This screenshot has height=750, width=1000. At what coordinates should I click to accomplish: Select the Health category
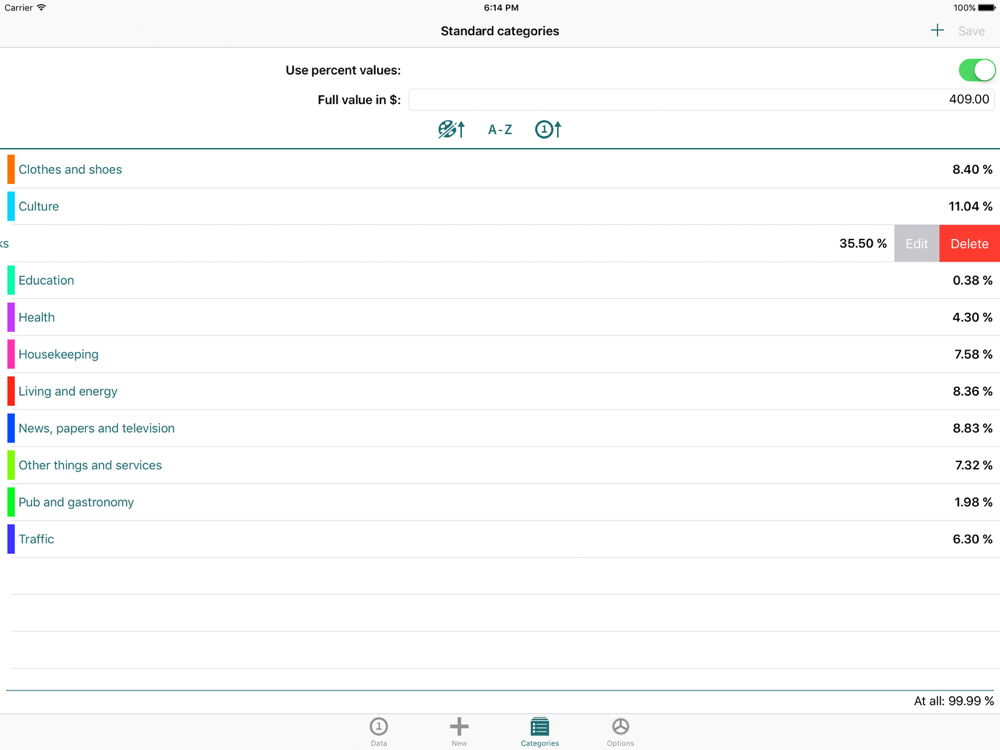(500, 317)
